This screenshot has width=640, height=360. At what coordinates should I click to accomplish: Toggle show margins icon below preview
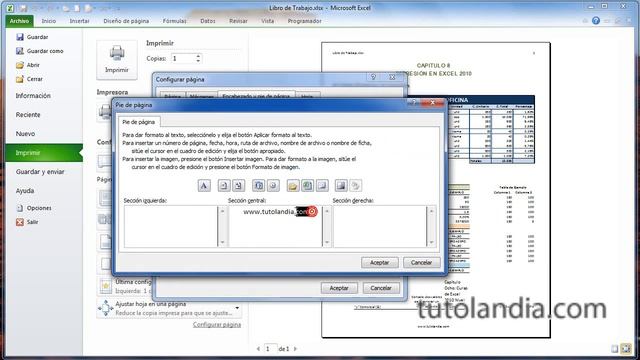coord(615,349)
